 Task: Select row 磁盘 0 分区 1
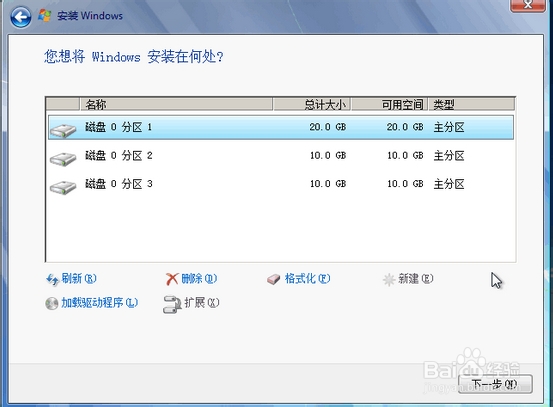click(x=281, y=127)
